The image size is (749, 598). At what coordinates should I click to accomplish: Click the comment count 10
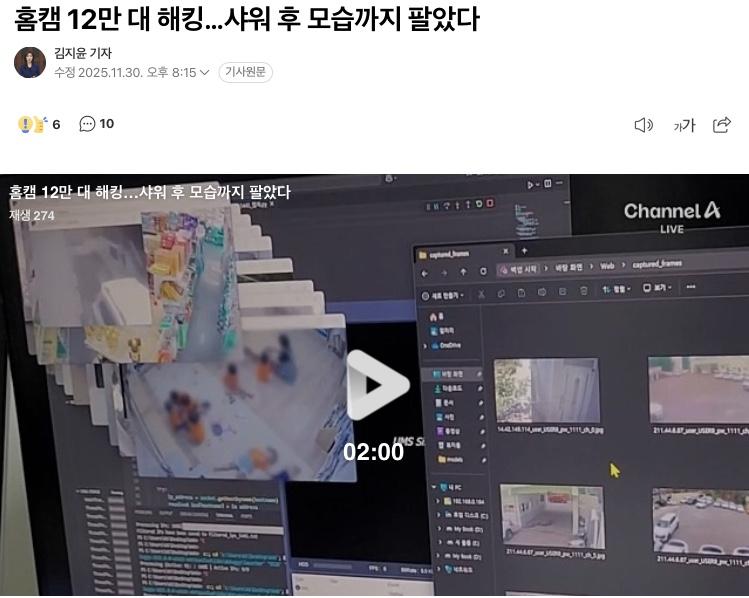[106, 124]
